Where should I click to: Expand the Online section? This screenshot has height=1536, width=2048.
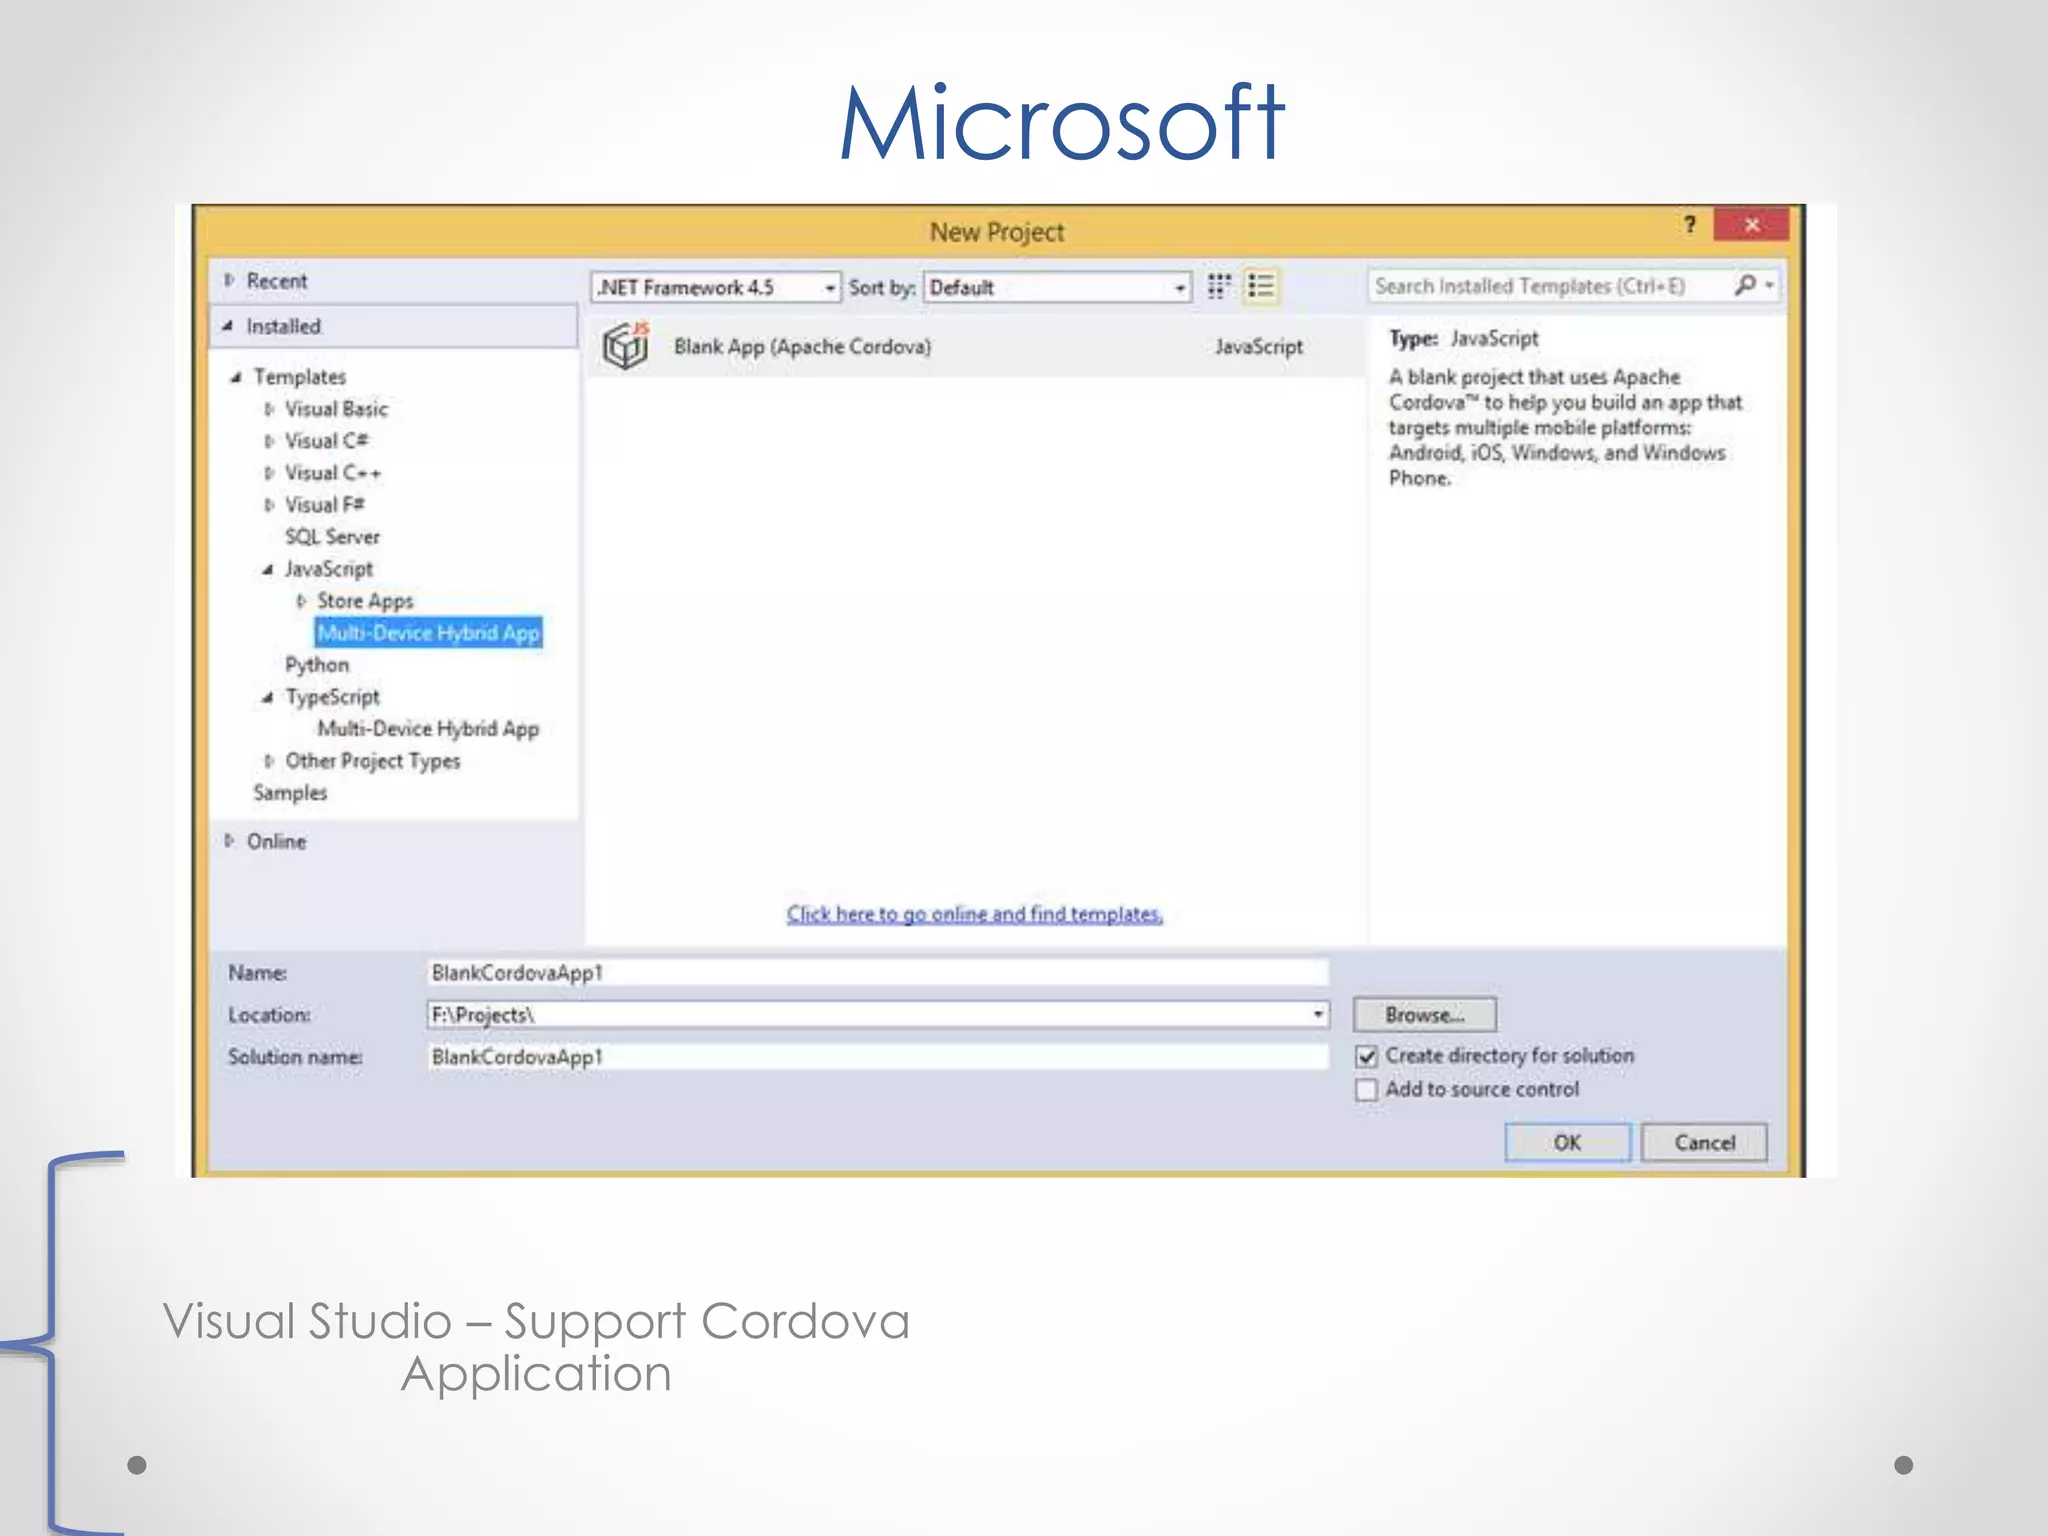pos(229,841)
